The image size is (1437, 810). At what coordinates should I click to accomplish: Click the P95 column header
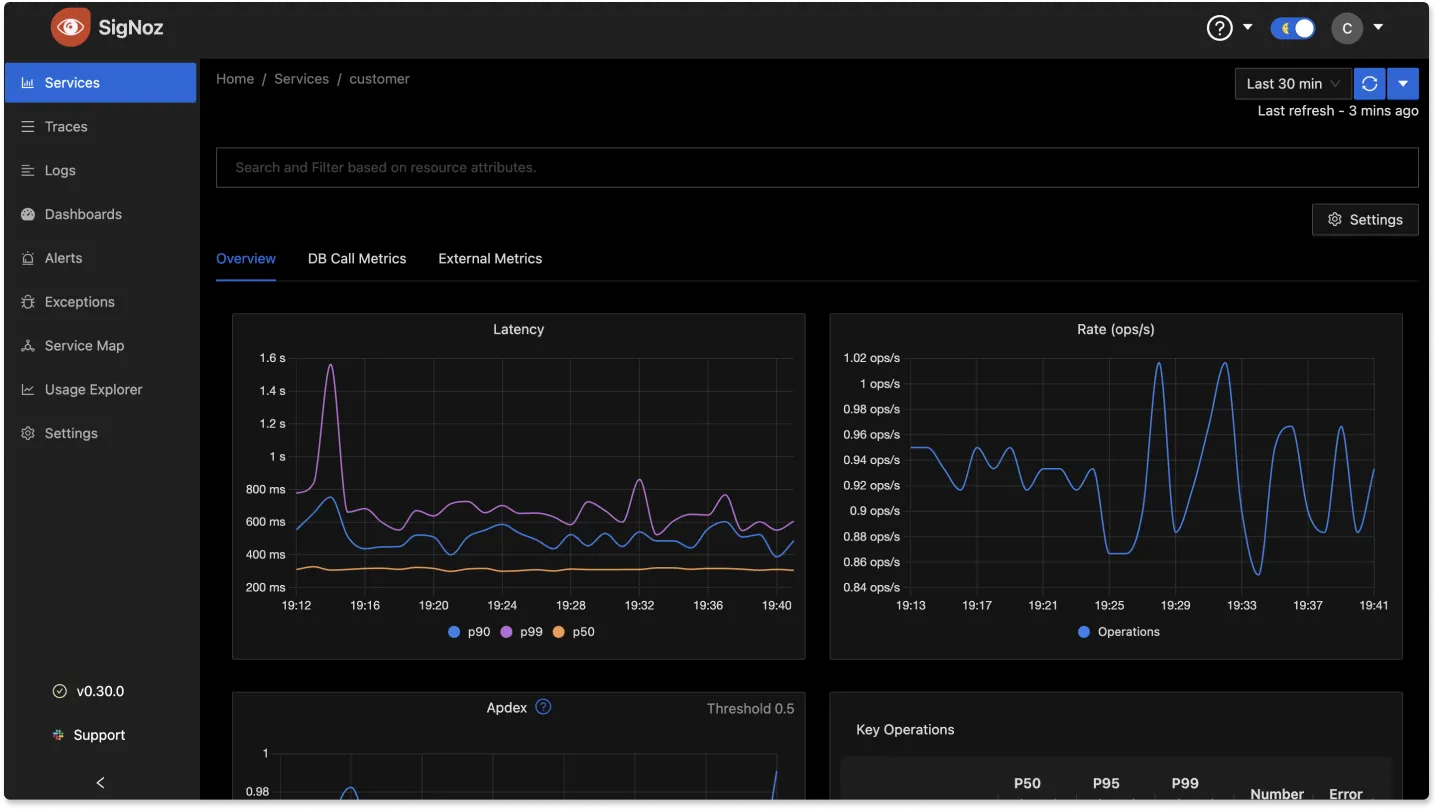(1106, 784)
